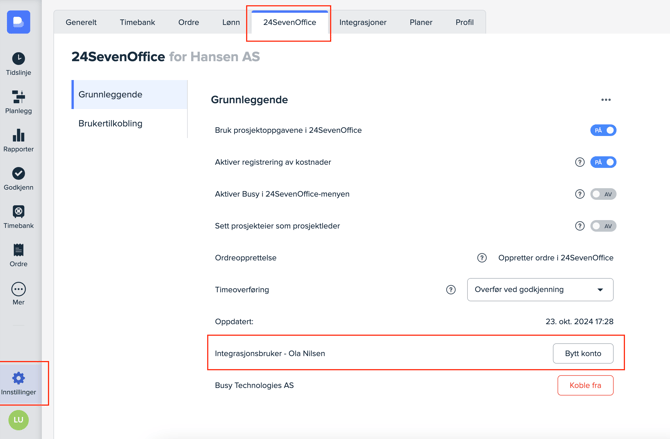Open Tidslinje from the sidebar

click(18, 64)
